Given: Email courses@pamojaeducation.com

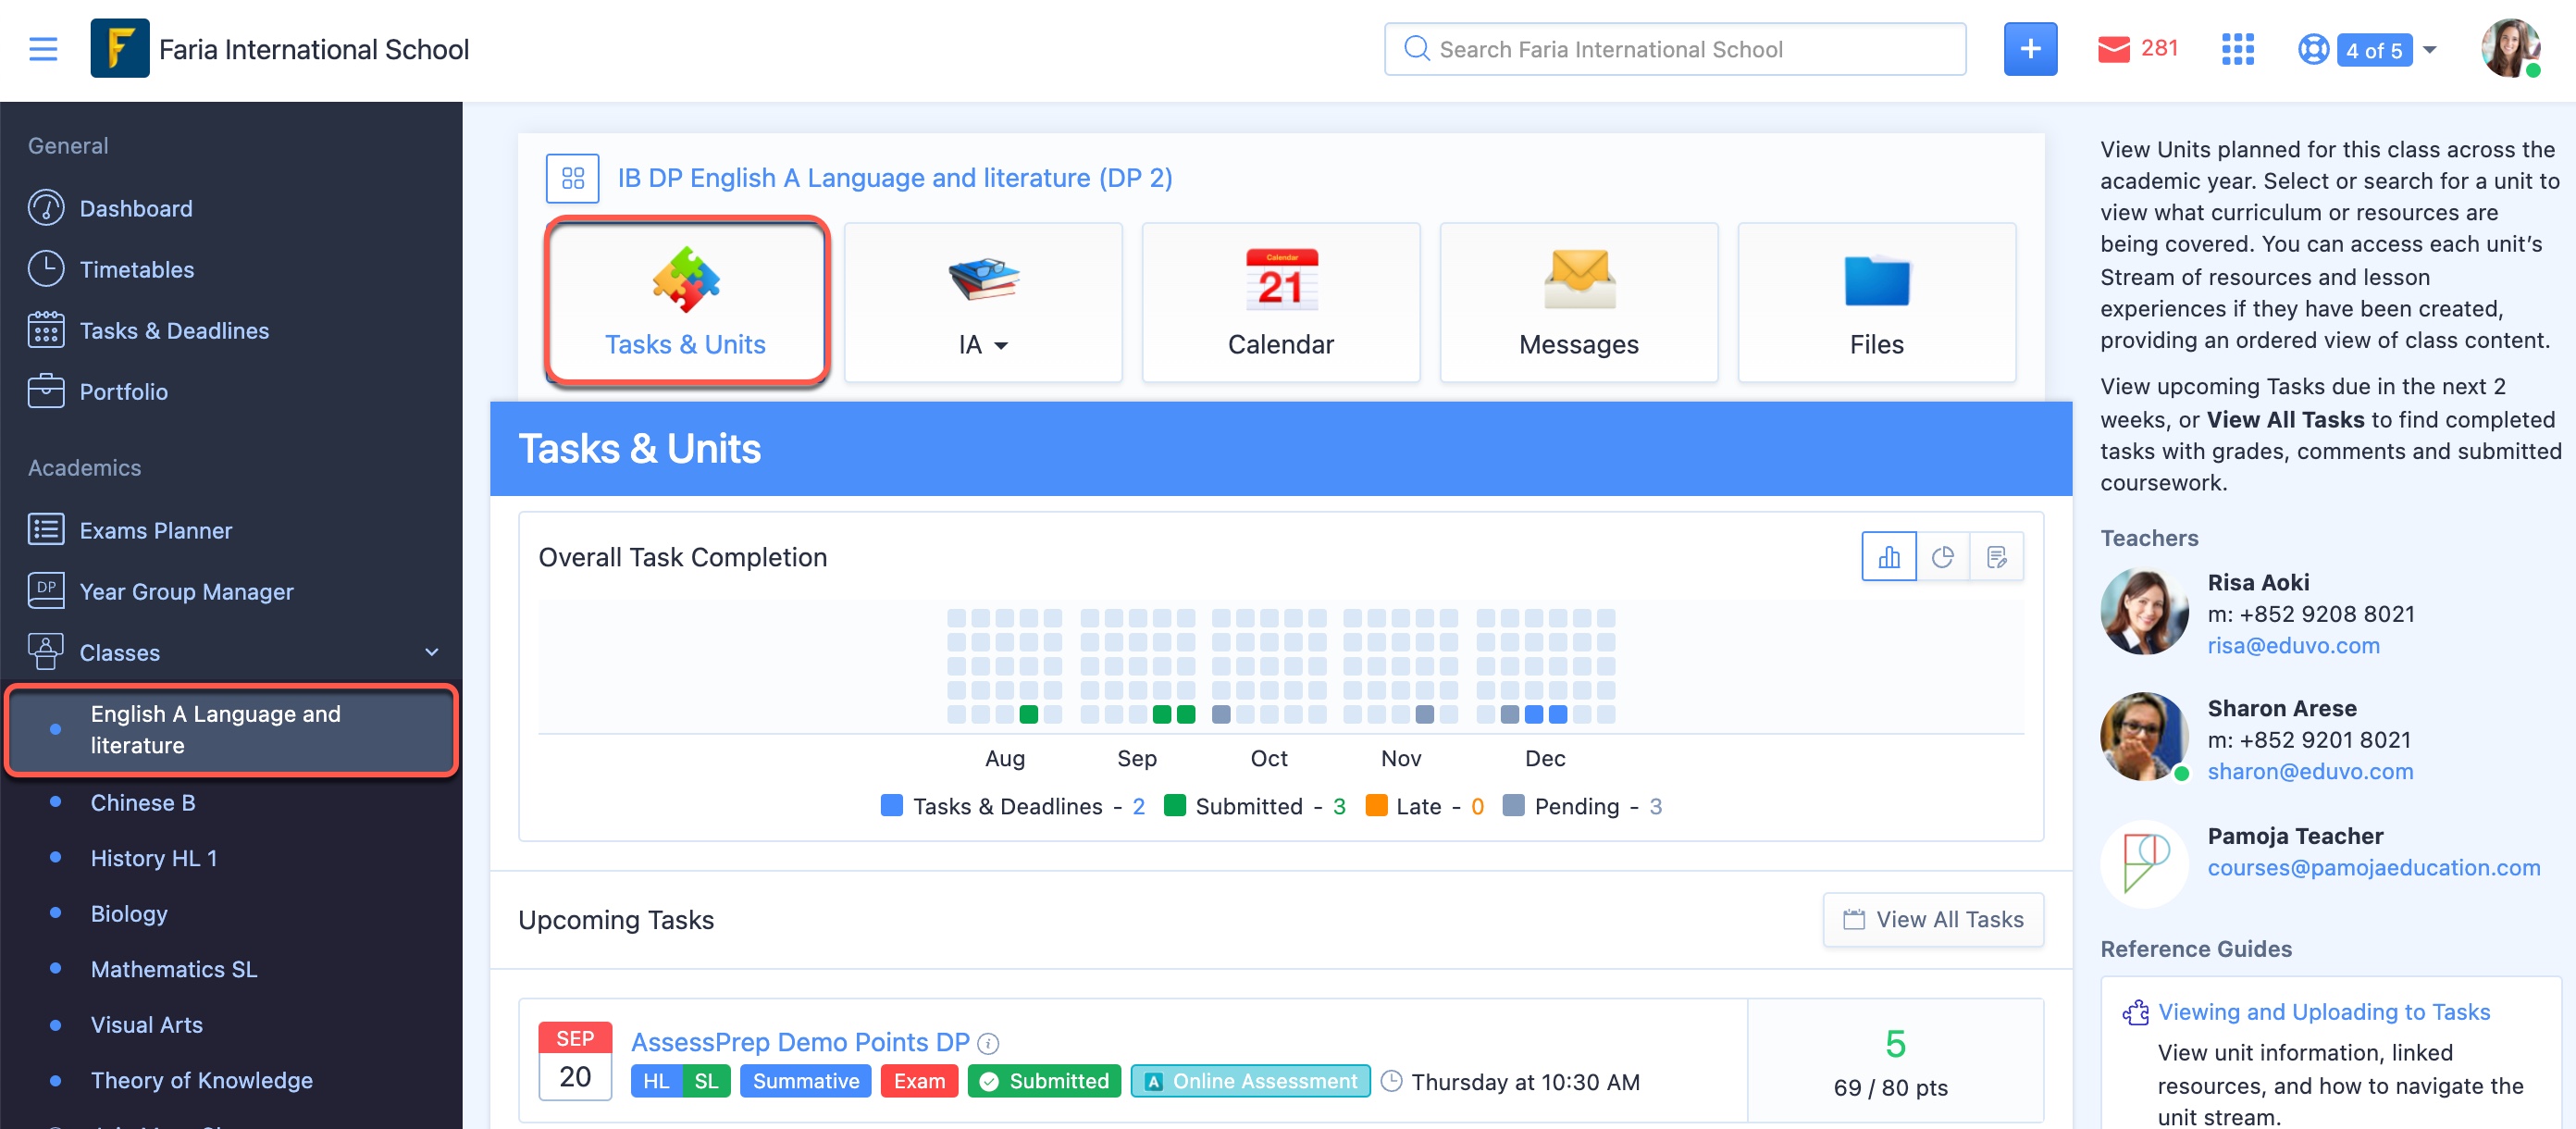Looking at the screenshot, I should click(2373, 867).
